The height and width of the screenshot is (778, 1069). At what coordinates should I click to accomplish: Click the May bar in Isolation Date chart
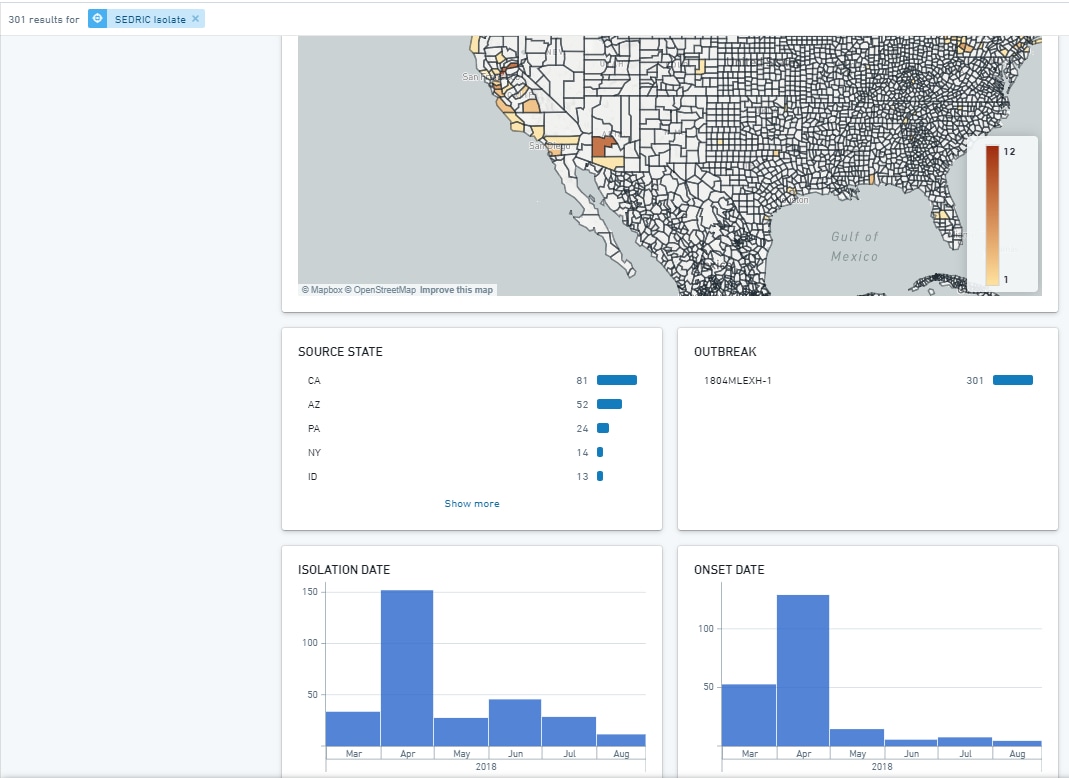coord(461,732)
